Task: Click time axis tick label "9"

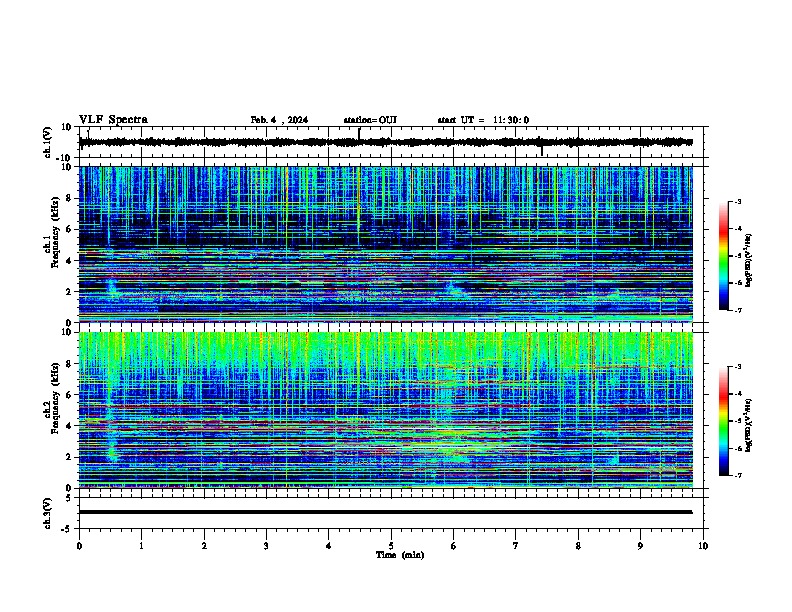Action: 640,546
